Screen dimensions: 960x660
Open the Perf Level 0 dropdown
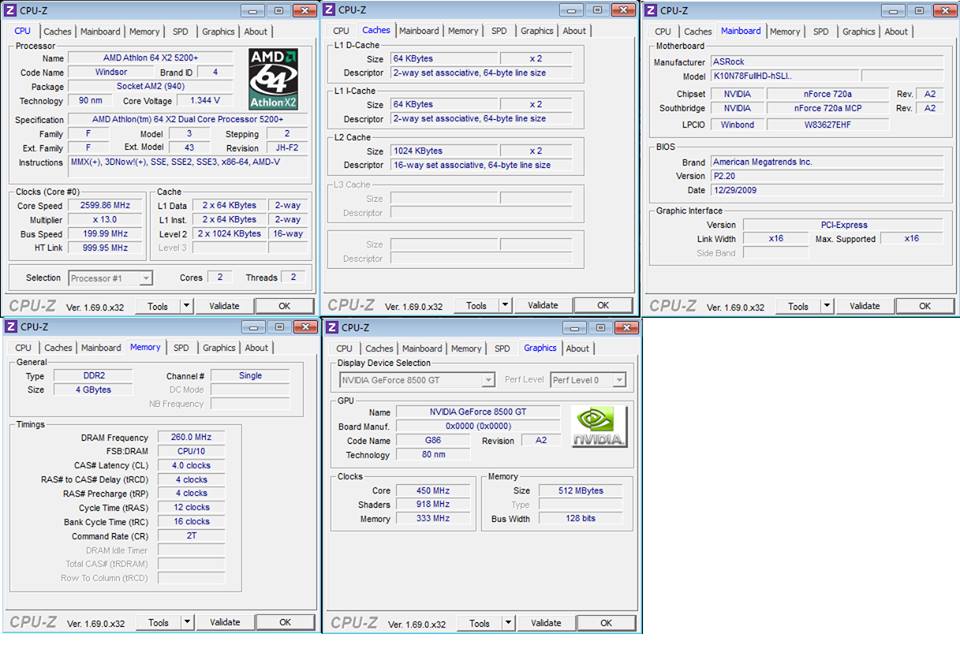620,380
